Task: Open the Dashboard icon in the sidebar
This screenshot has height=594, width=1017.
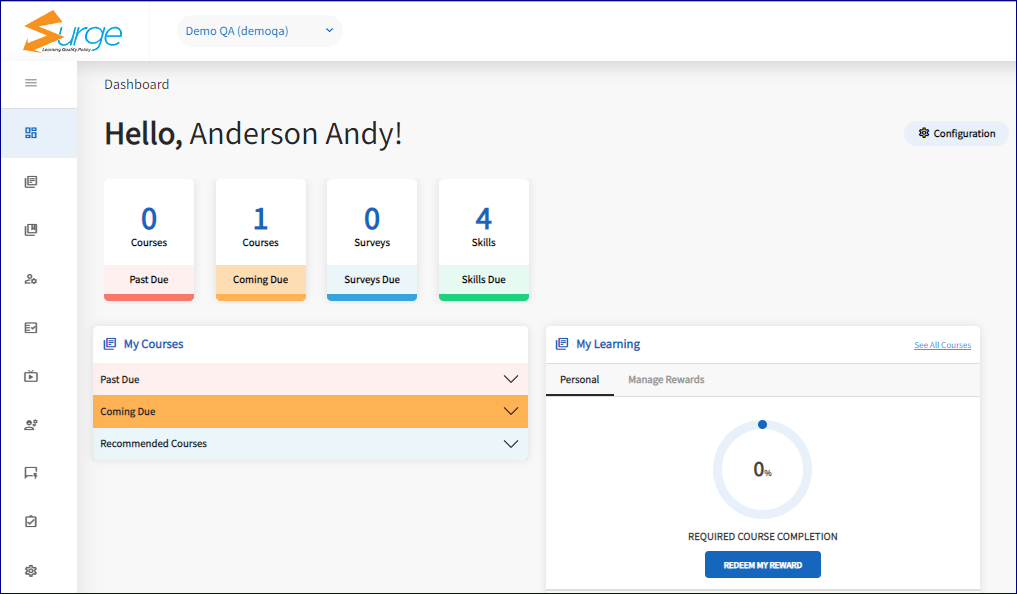Action: 30,132
